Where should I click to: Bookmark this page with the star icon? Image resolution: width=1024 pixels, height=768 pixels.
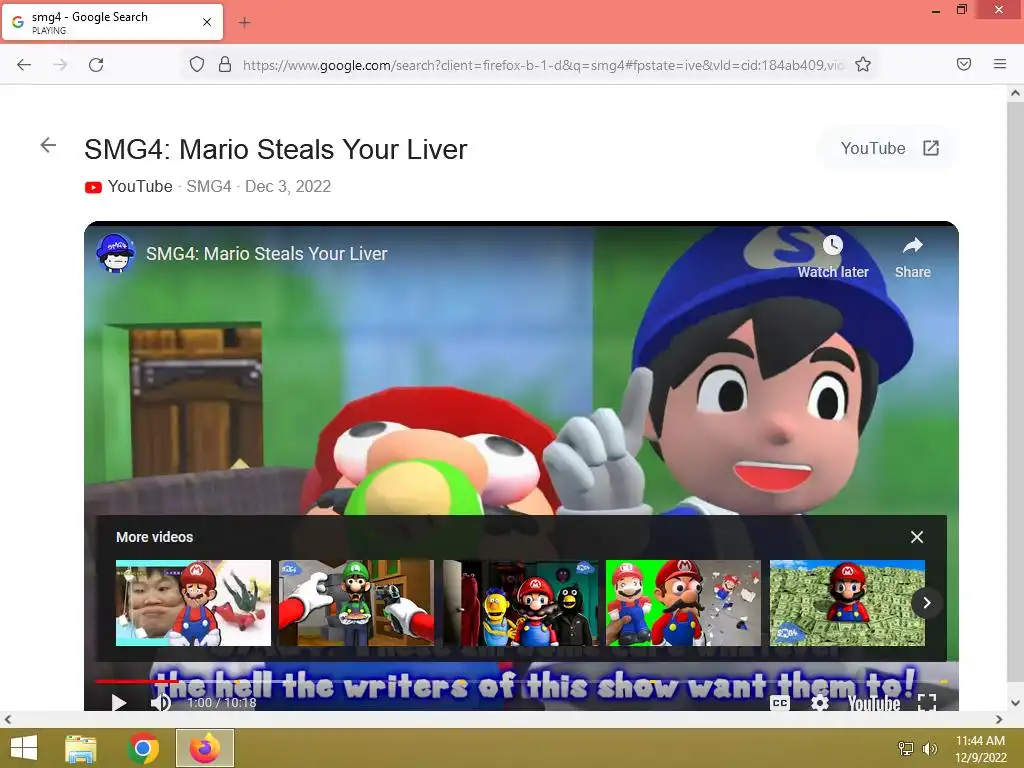[x=863, y=64]
